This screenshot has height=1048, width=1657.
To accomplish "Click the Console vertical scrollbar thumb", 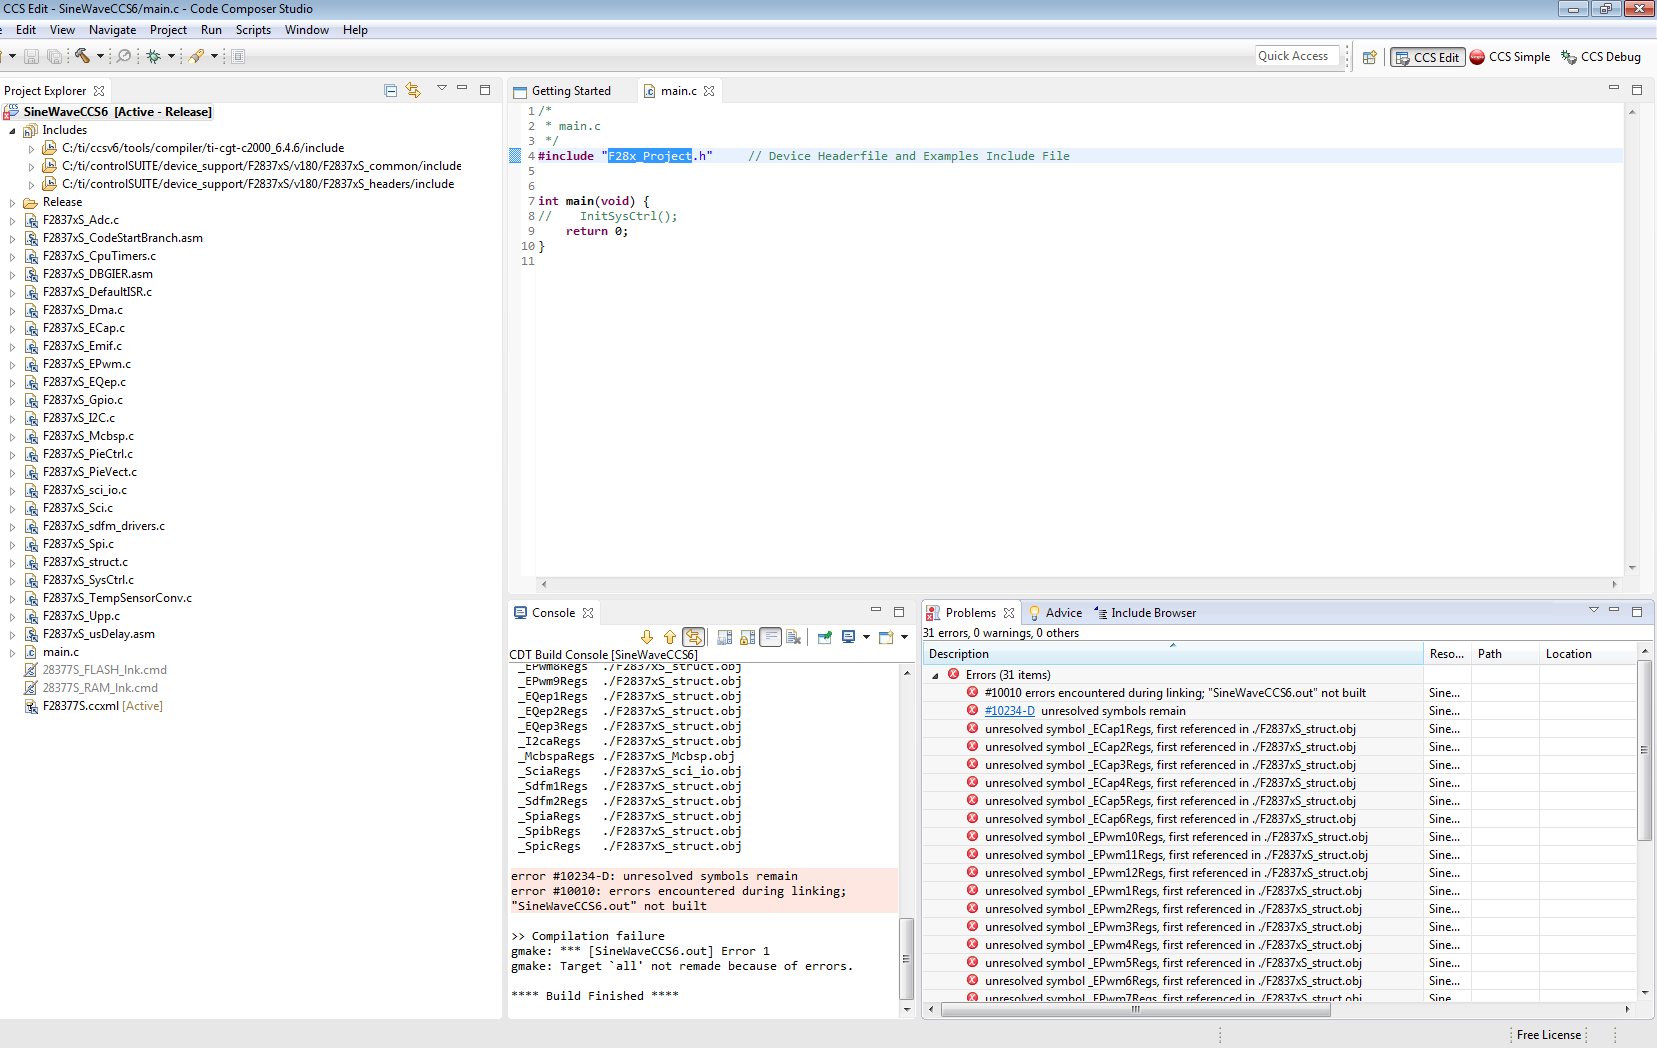I will click(x=906, y=958).
